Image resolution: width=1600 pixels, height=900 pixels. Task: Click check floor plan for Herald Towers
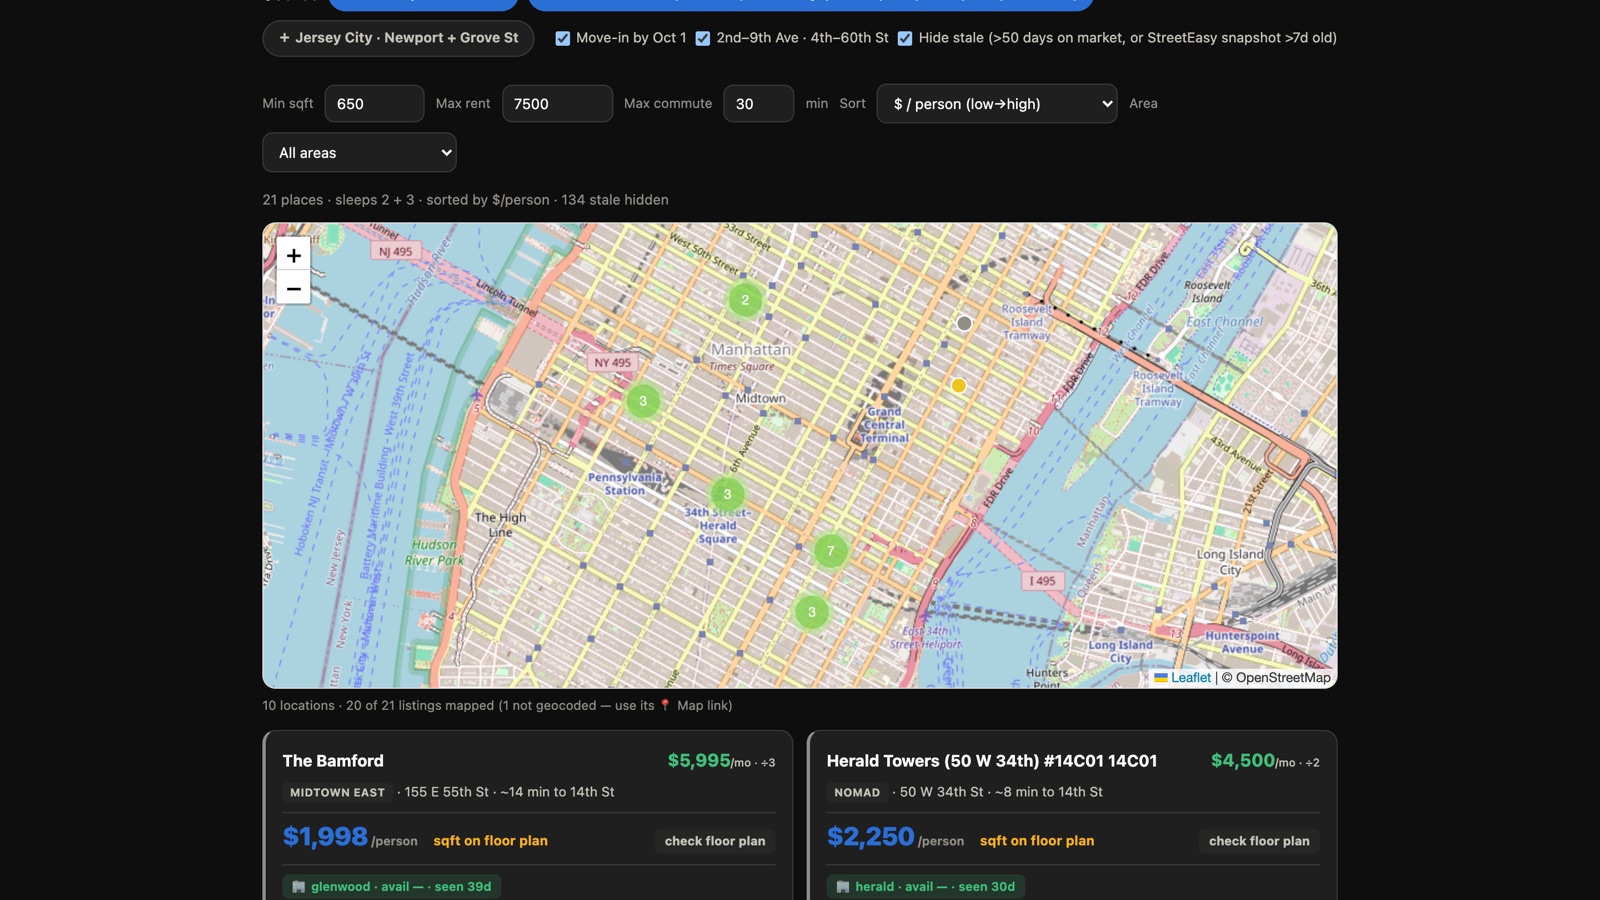1259,841
